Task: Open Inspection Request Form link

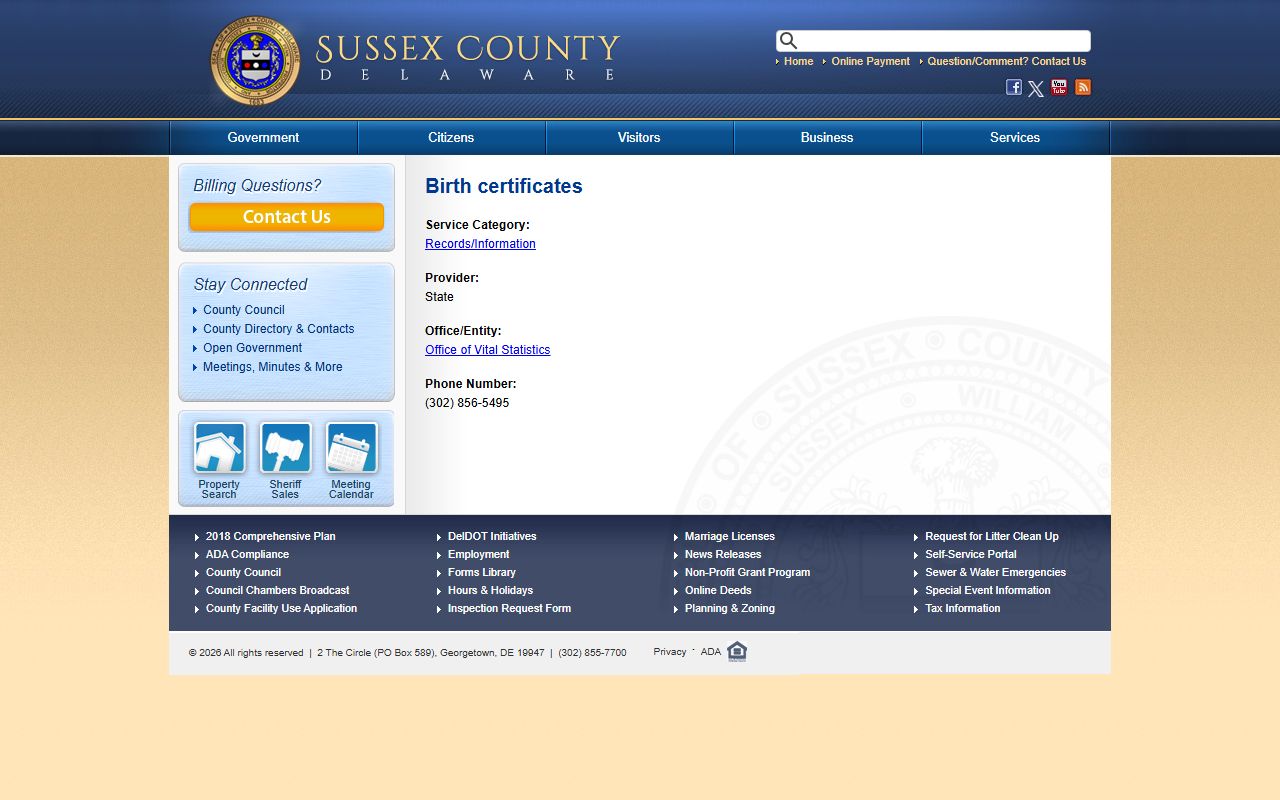Action: [509, 609]
